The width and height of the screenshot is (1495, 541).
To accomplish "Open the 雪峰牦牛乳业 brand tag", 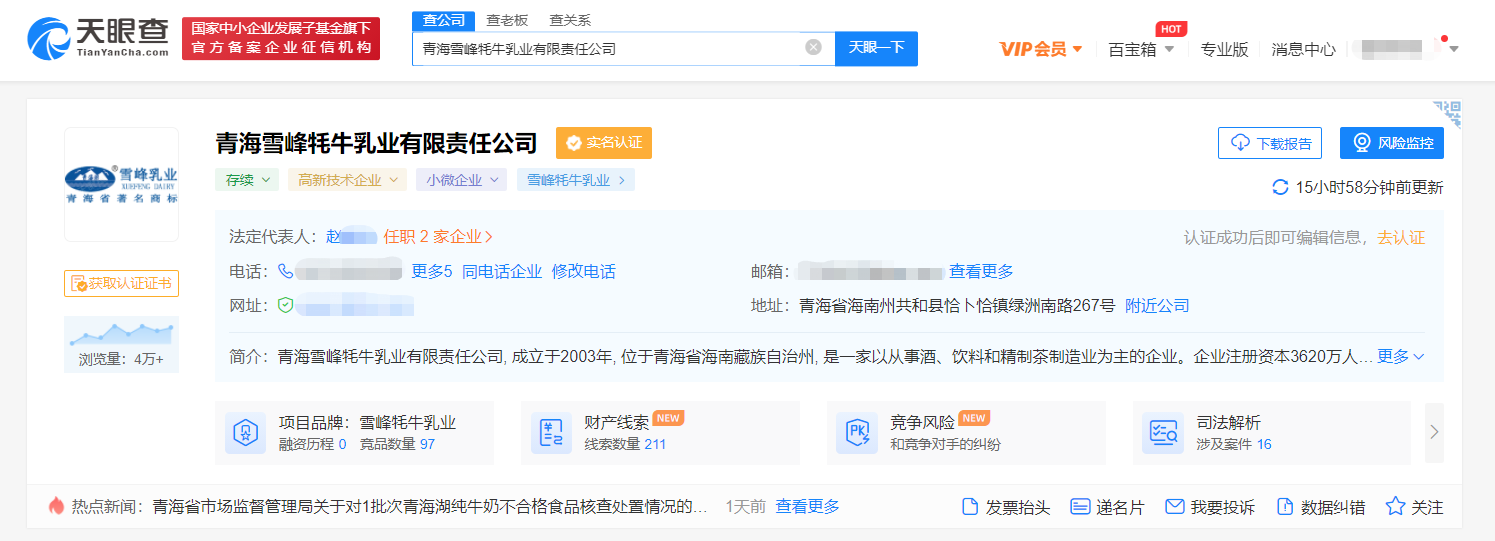I will [x=575, y=180].
